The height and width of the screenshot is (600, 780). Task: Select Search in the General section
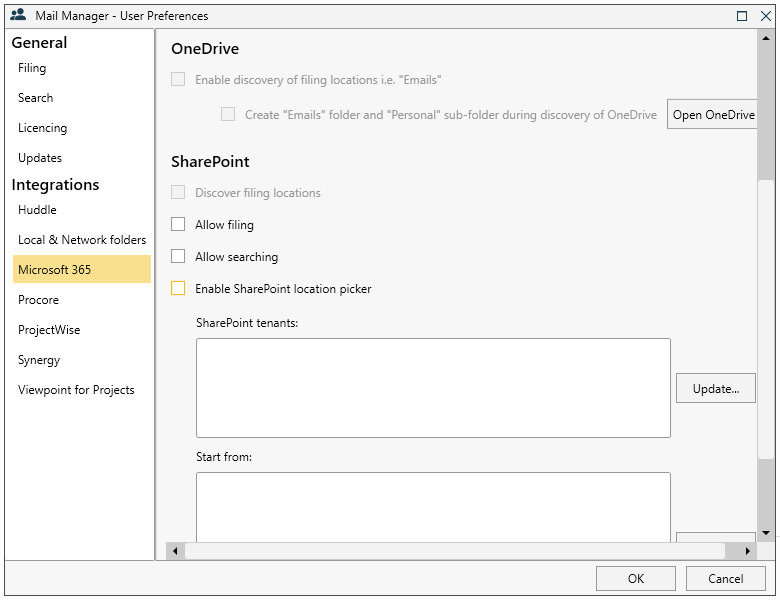click(x=35, y=98)
